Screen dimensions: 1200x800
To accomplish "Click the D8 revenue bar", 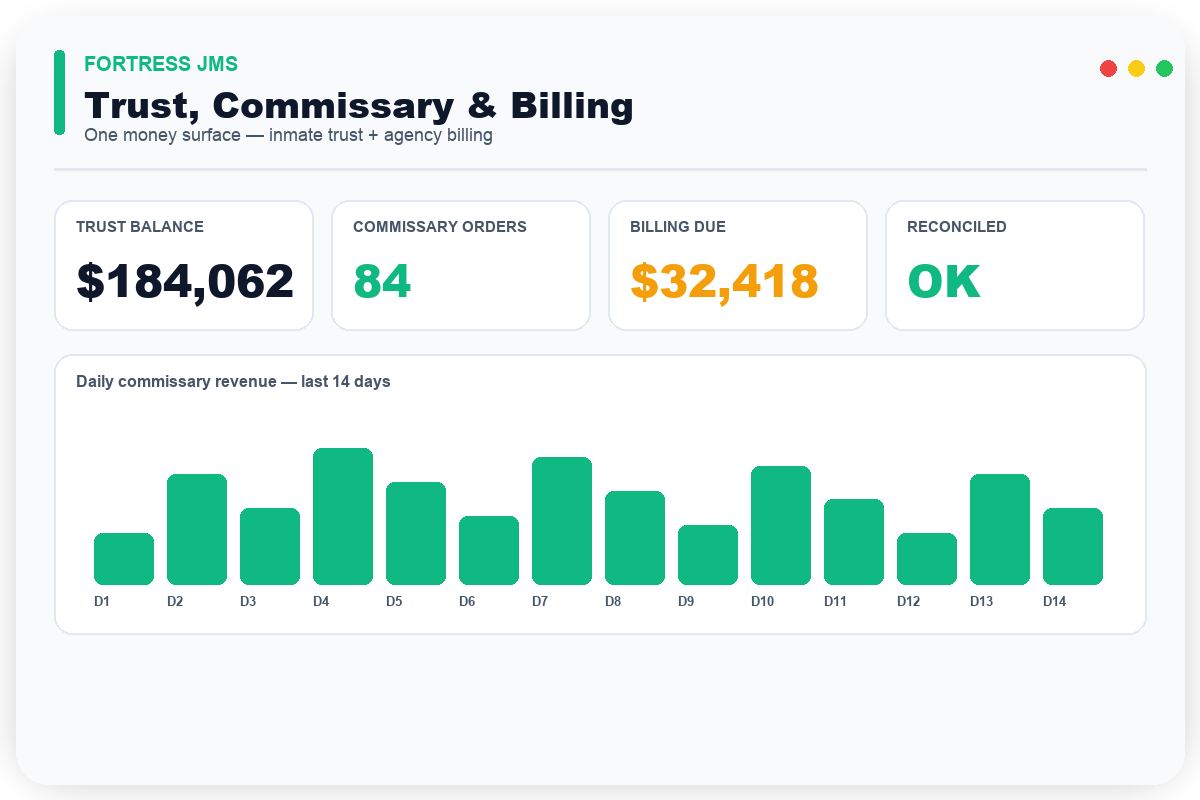I will [635, 538].
